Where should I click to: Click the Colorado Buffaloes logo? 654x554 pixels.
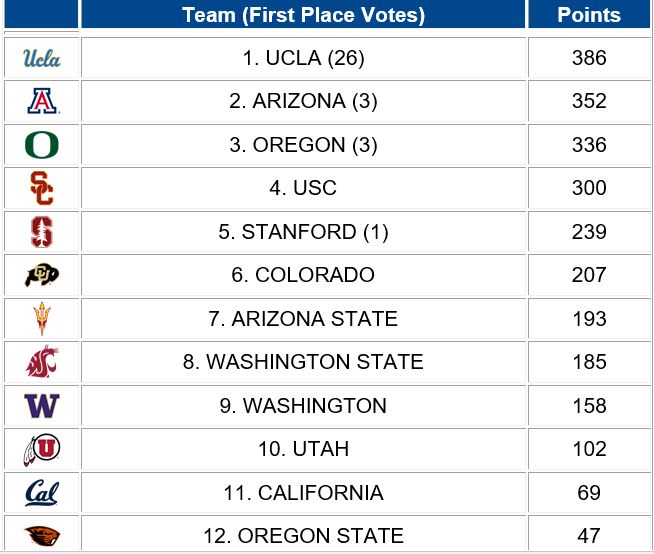pyautogui.click(x=42, y=275)
